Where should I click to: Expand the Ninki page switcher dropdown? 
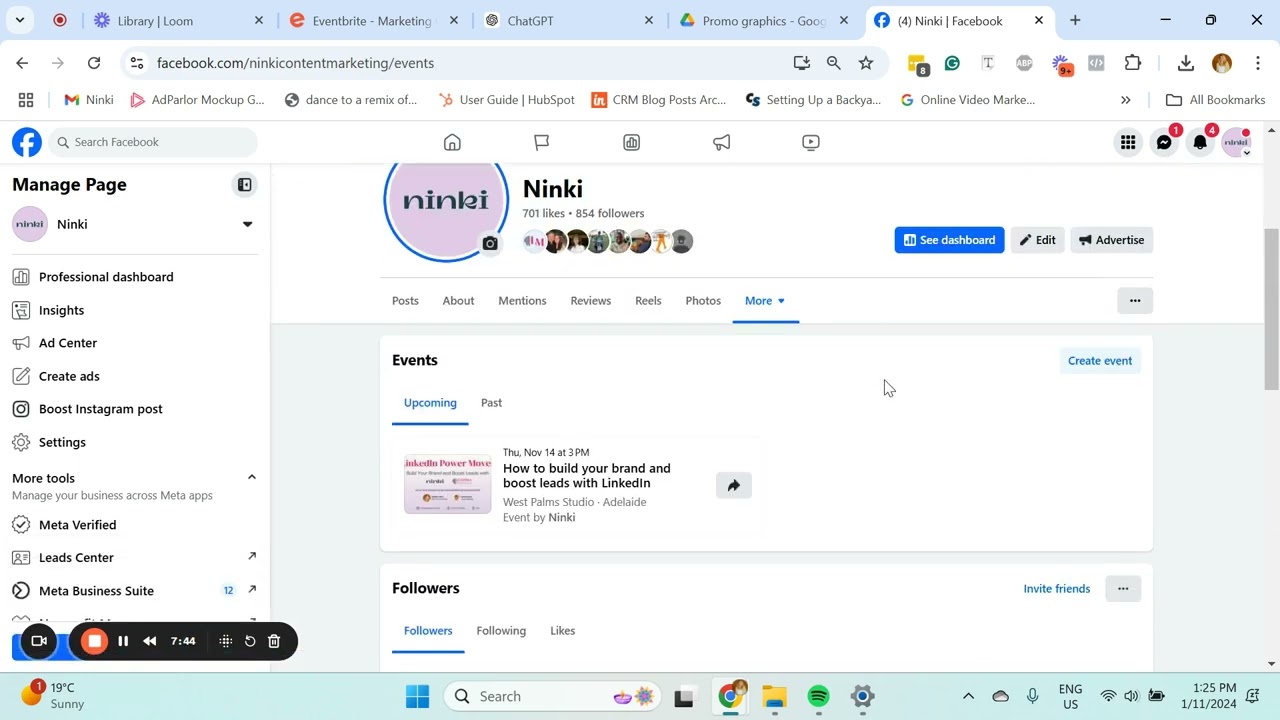pyautogui.click(x=247, y=224)
